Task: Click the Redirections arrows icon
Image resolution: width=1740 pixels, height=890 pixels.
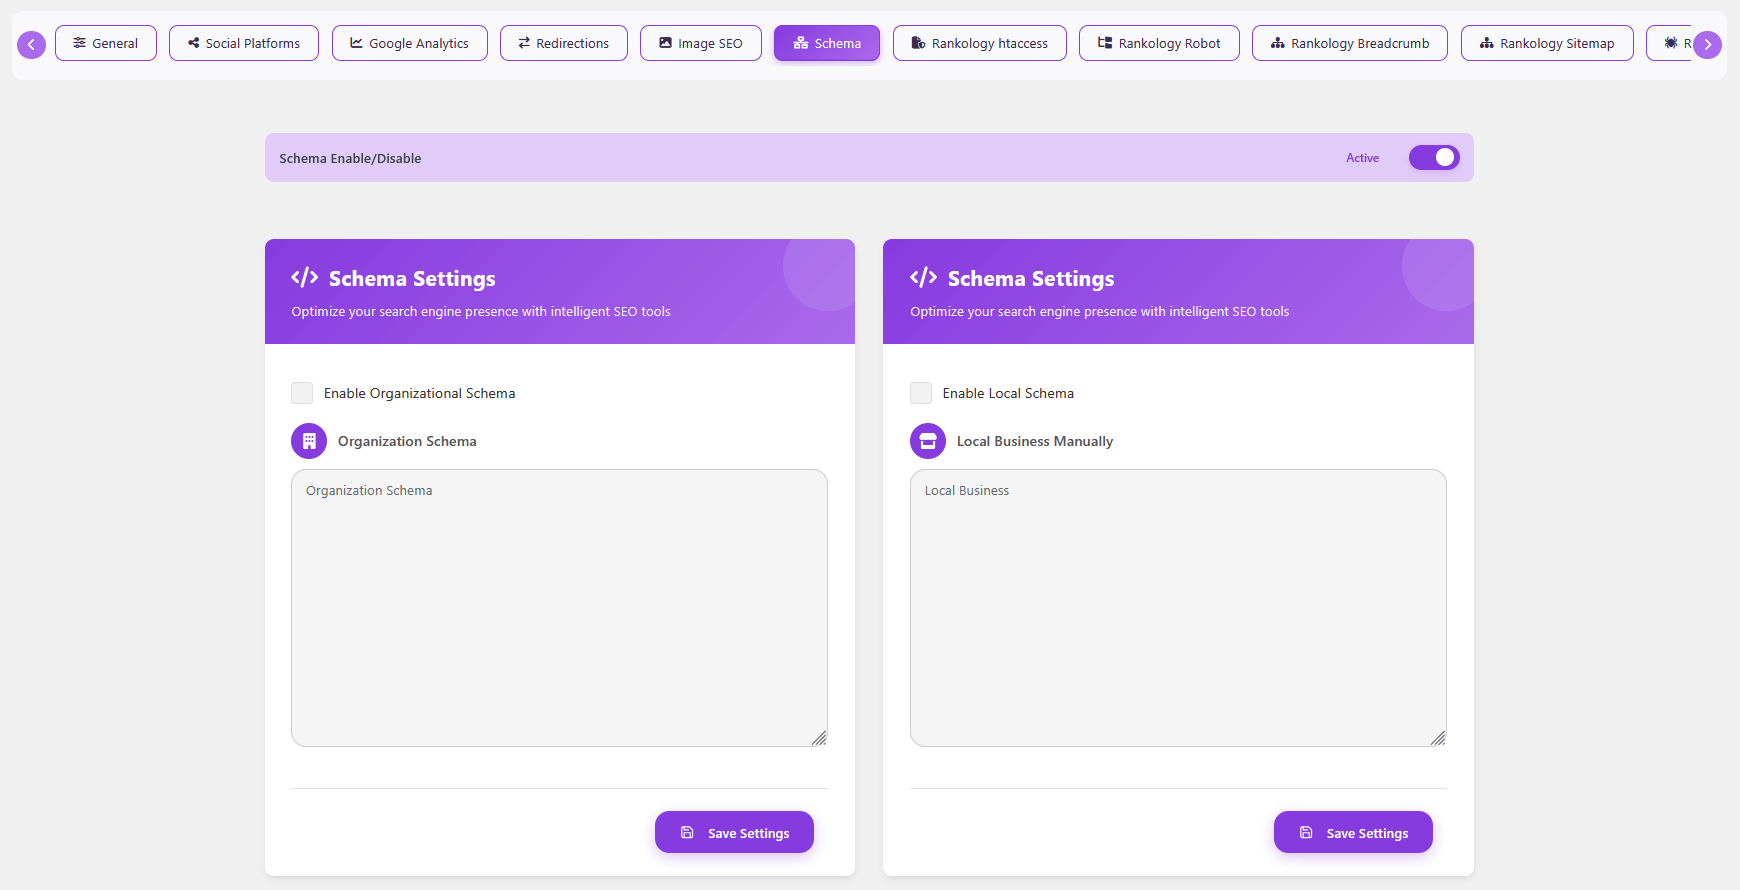Action: (524, 43)
